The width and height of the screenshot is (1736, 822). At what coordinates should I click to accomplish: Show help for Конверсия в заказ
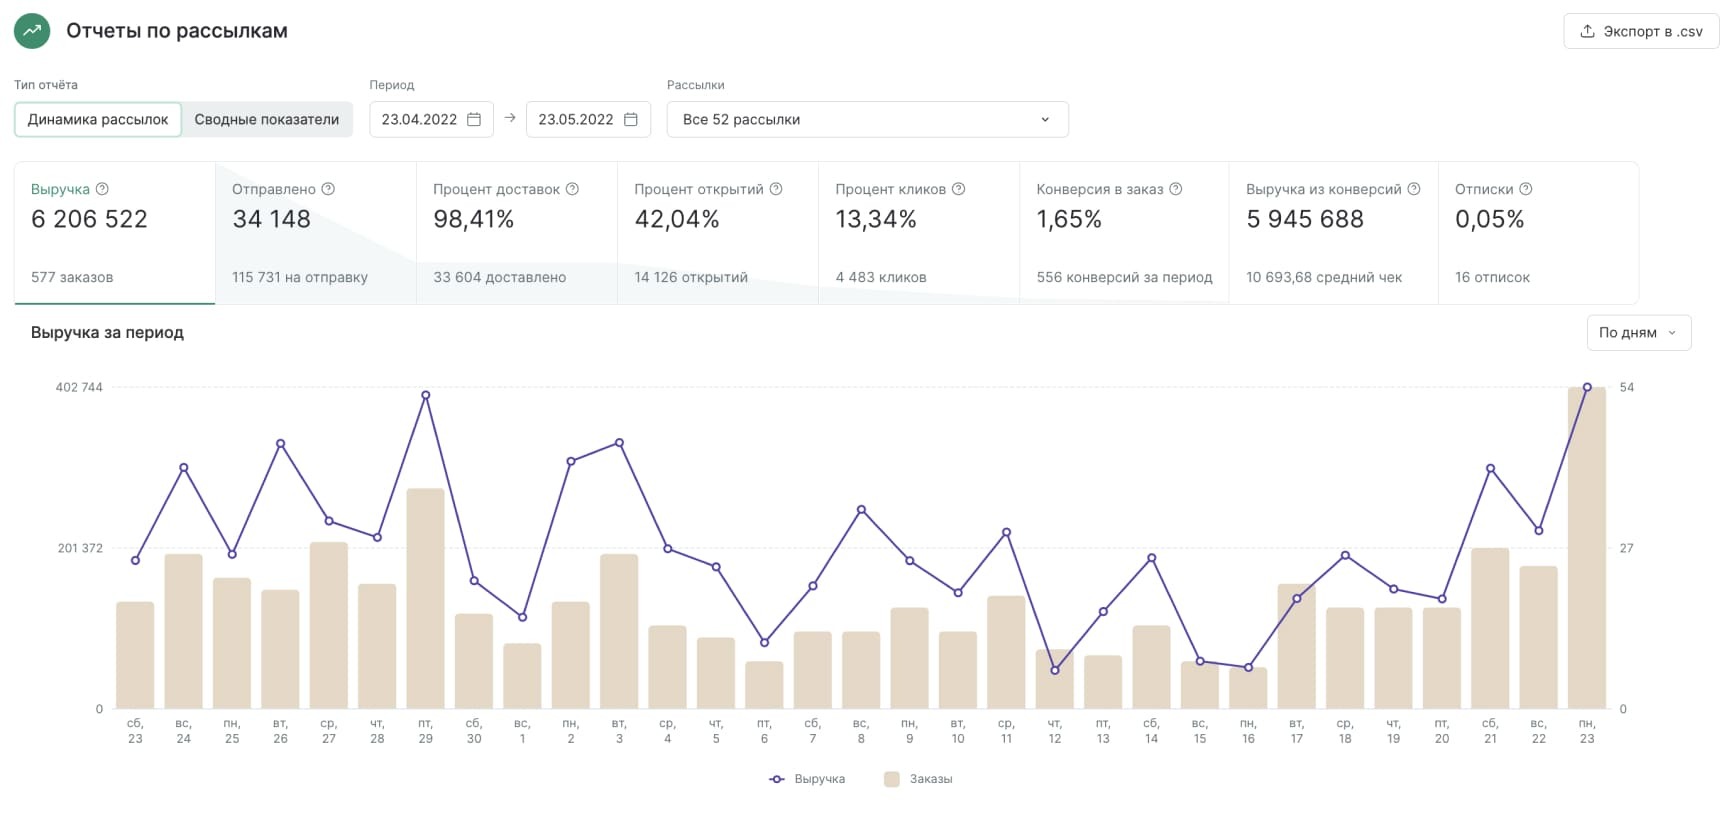pos(1176,189)
